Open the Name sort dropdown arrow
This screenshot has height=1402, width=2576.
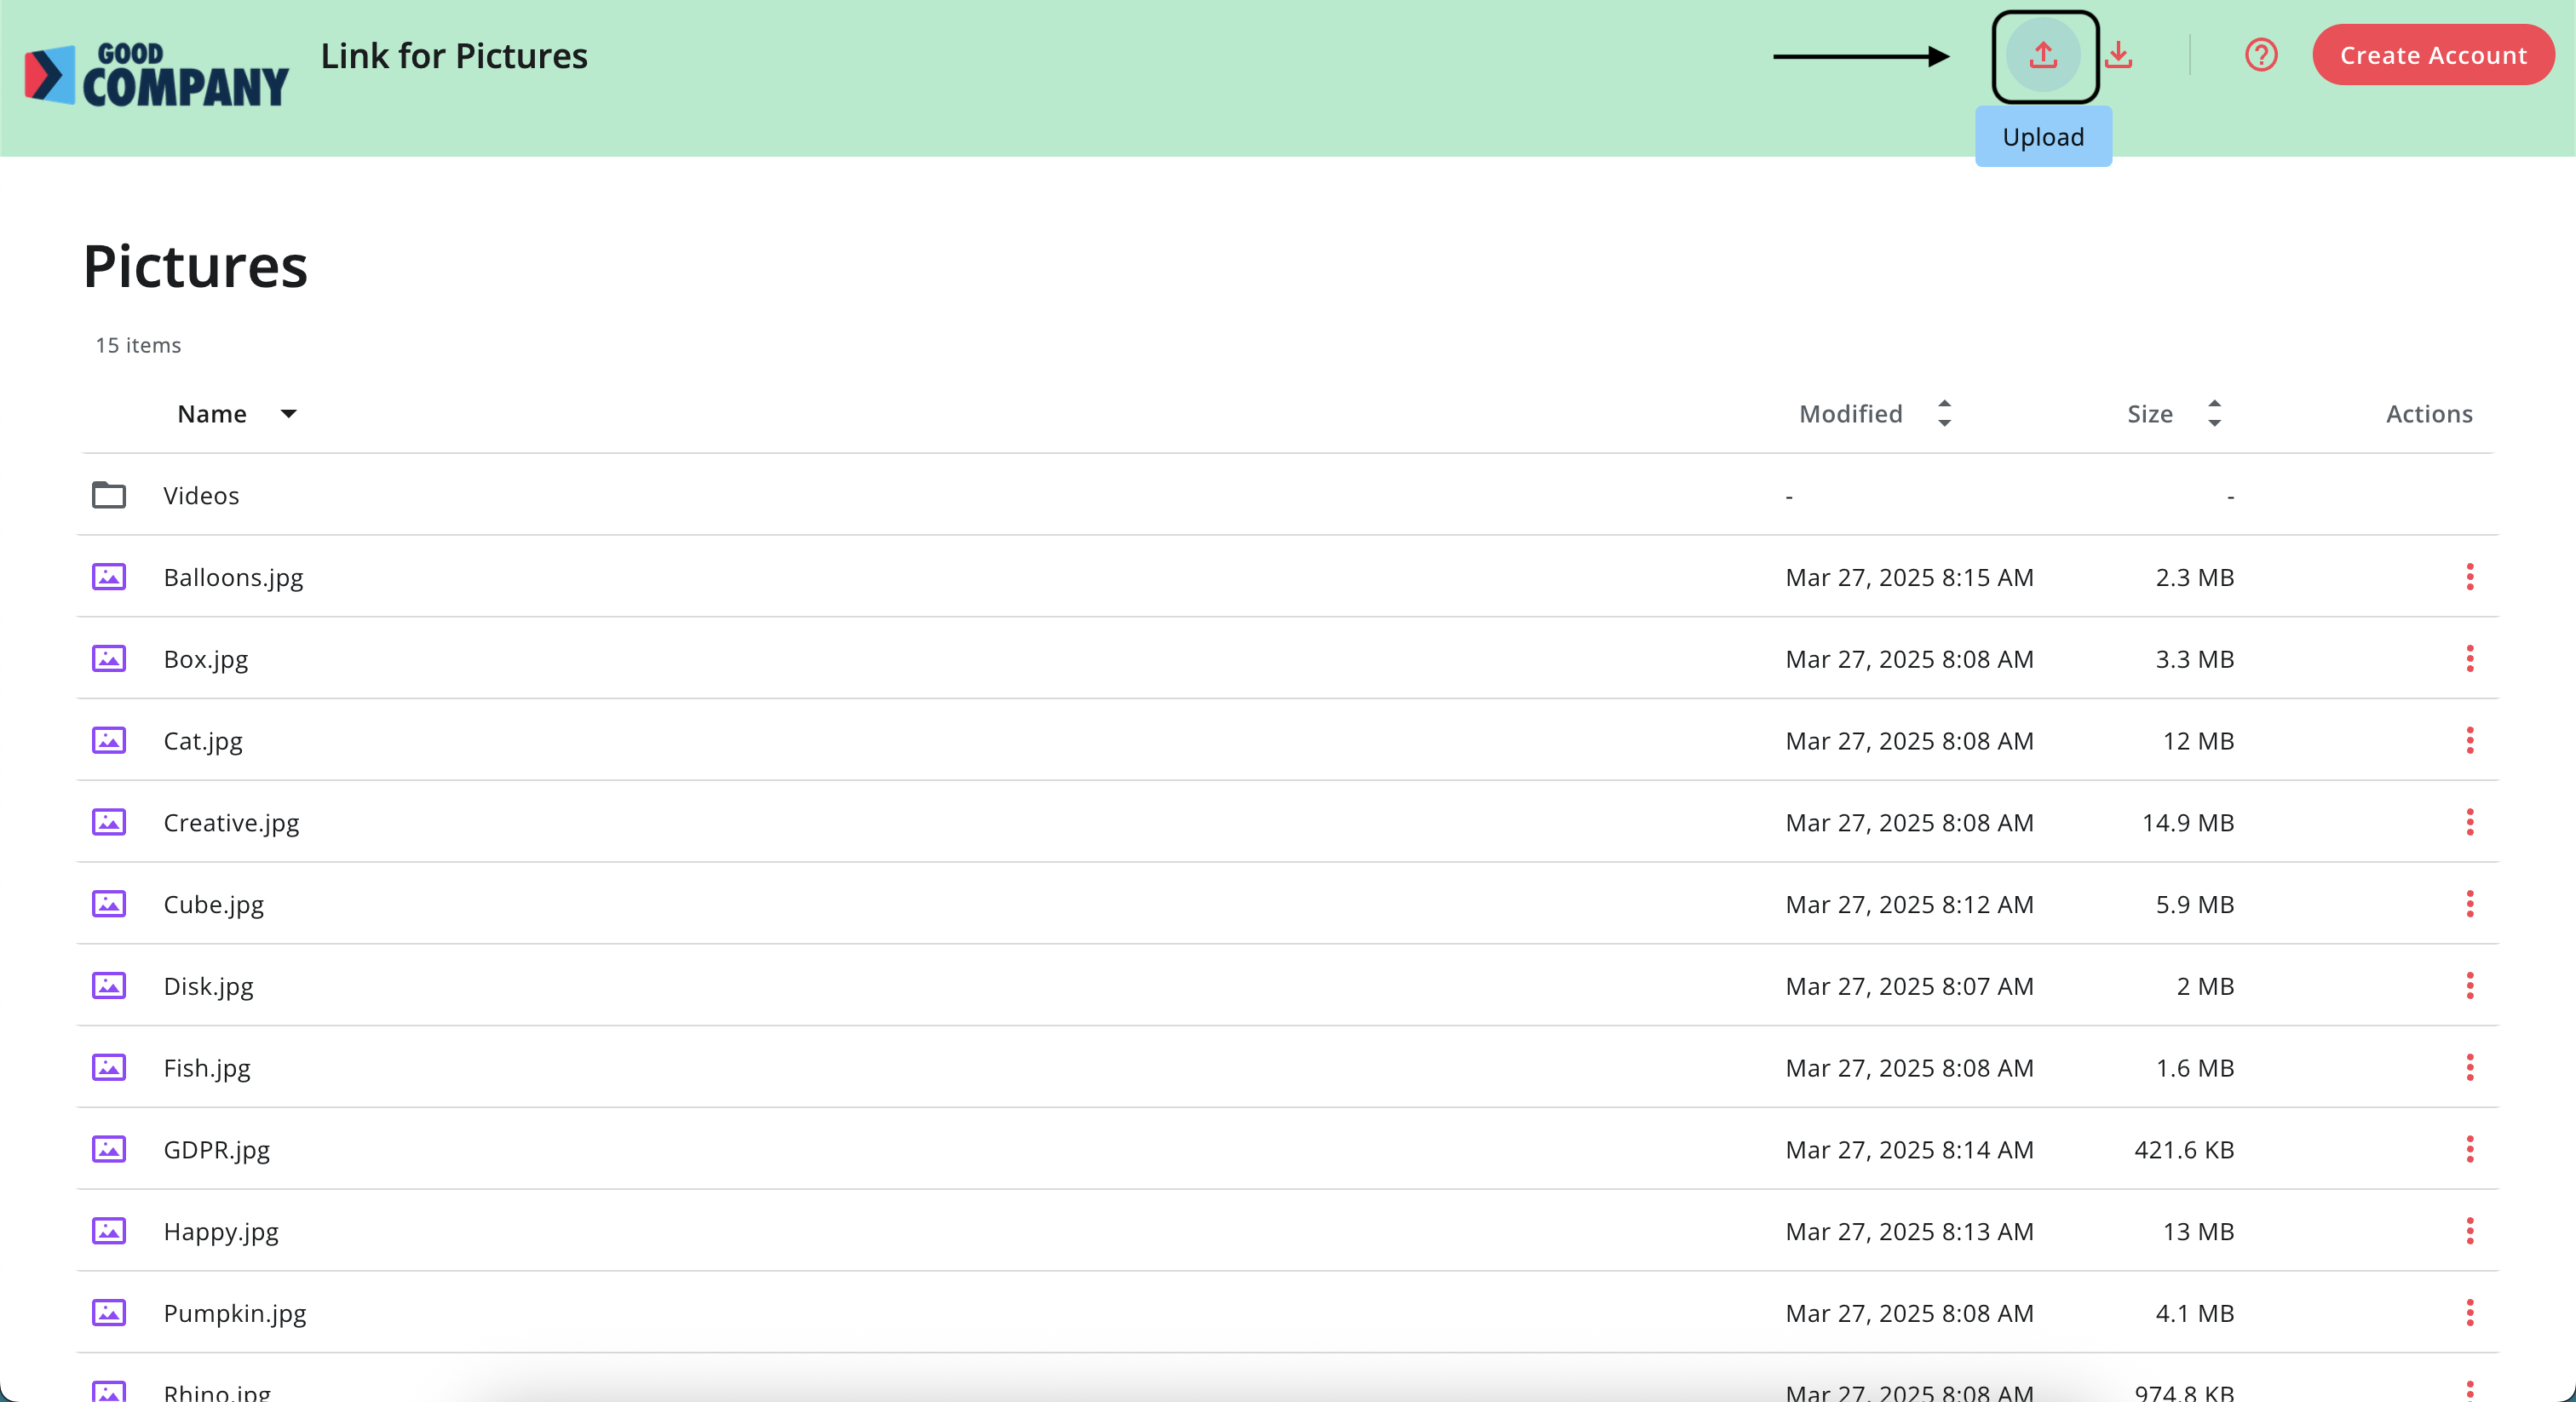click(289, 414)
